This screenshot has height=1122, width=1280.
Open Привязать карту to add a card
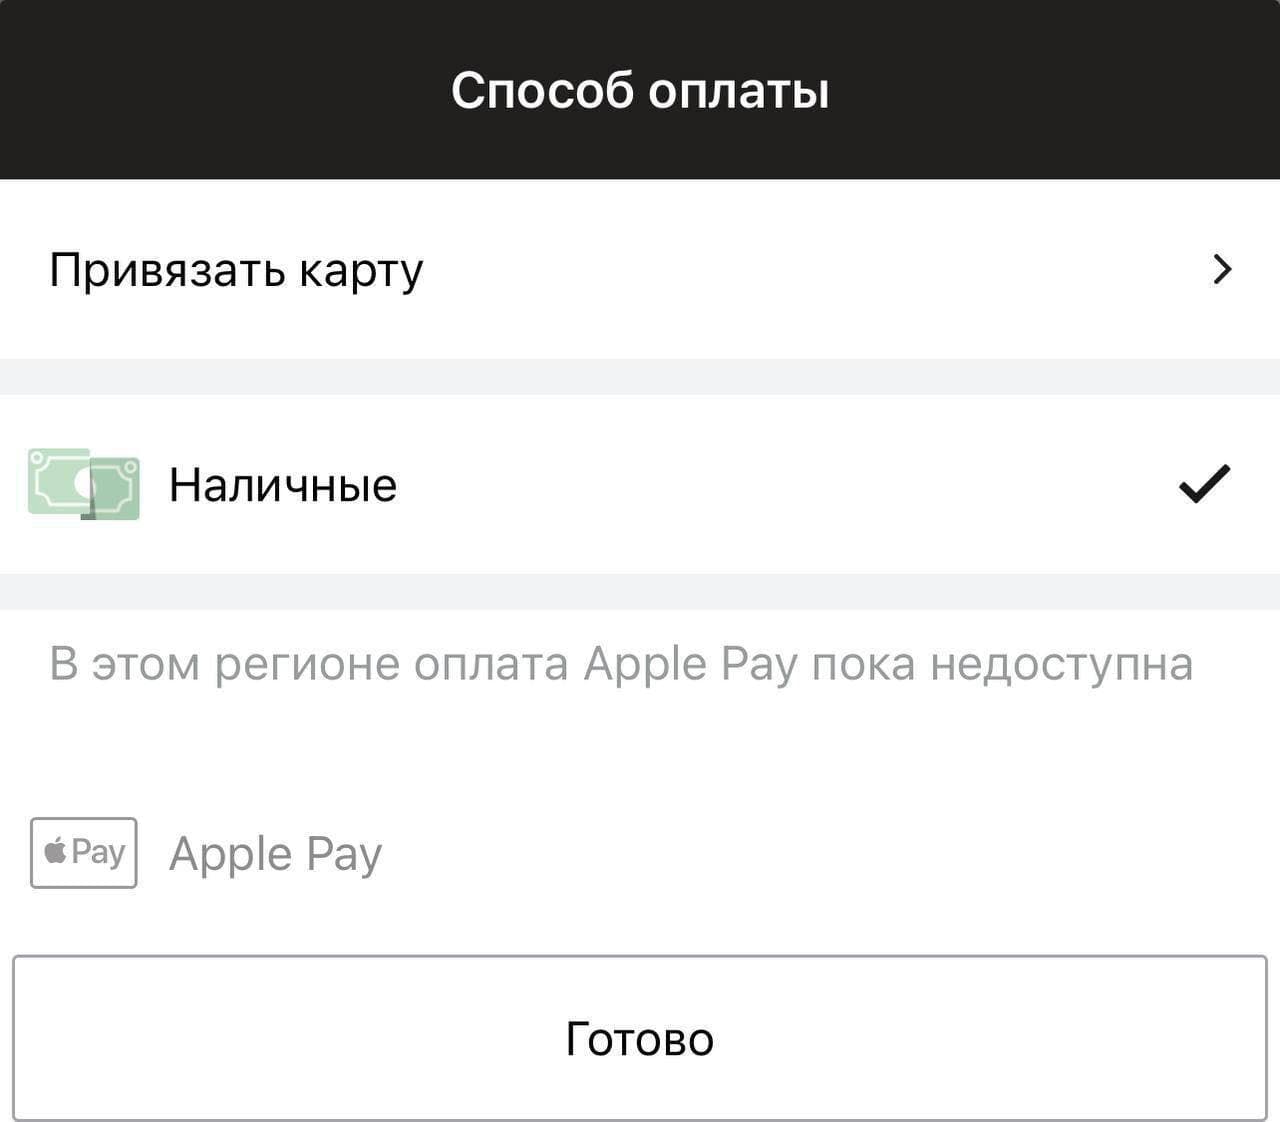236,268
